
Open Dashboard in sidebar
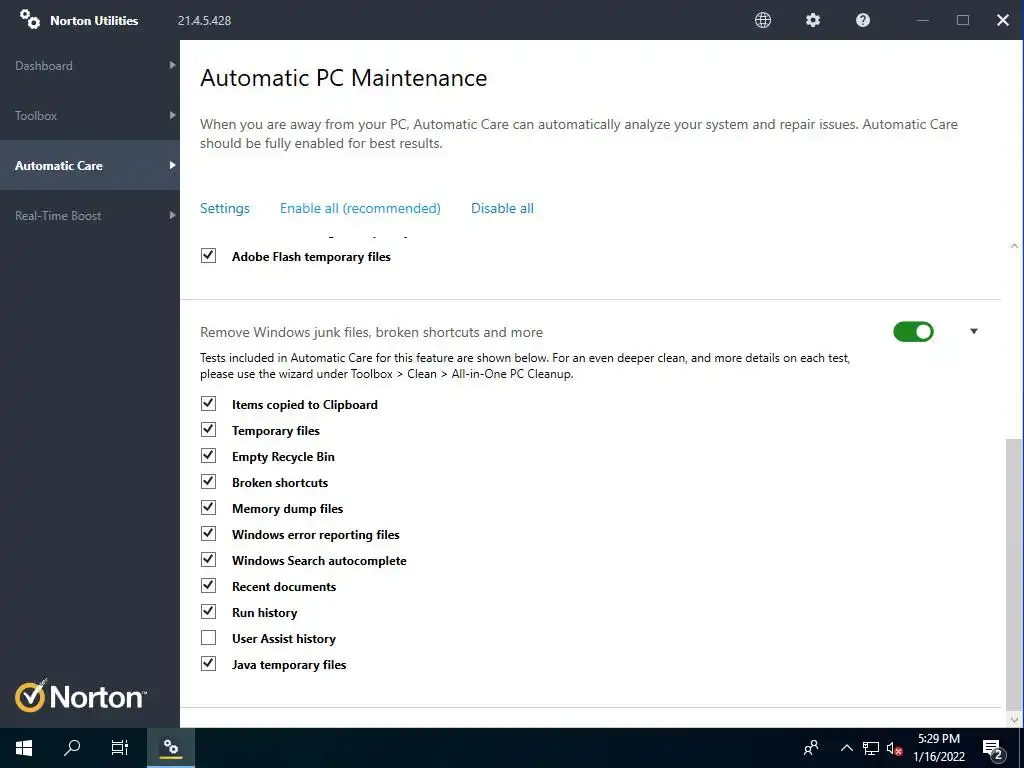(90, 65)
